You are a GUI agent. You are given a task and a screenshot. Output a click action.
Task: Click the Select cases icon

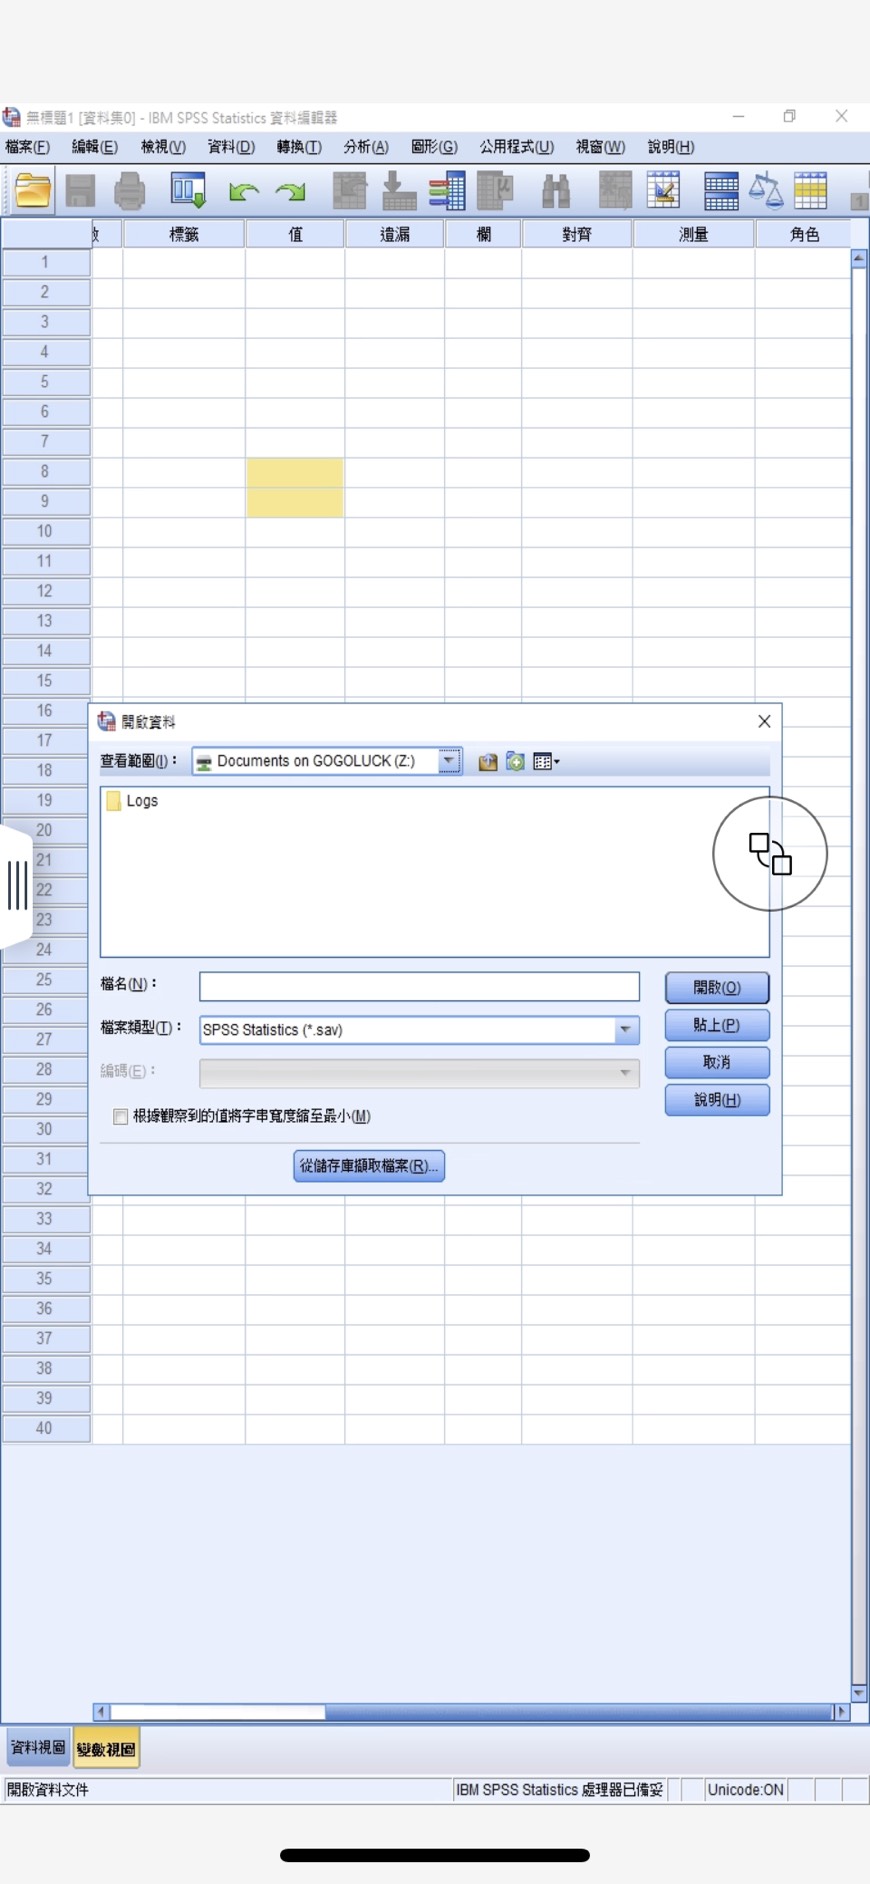(810, 190)
